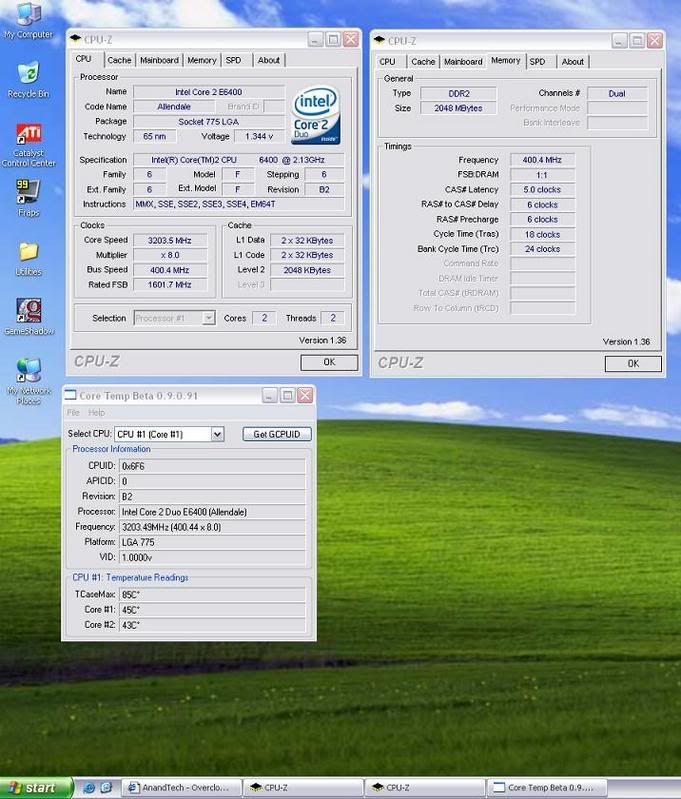The image size is (681, 799).
Task: Click the FSB:DRAM 1:1 value
Action: [x=542, y=175]
